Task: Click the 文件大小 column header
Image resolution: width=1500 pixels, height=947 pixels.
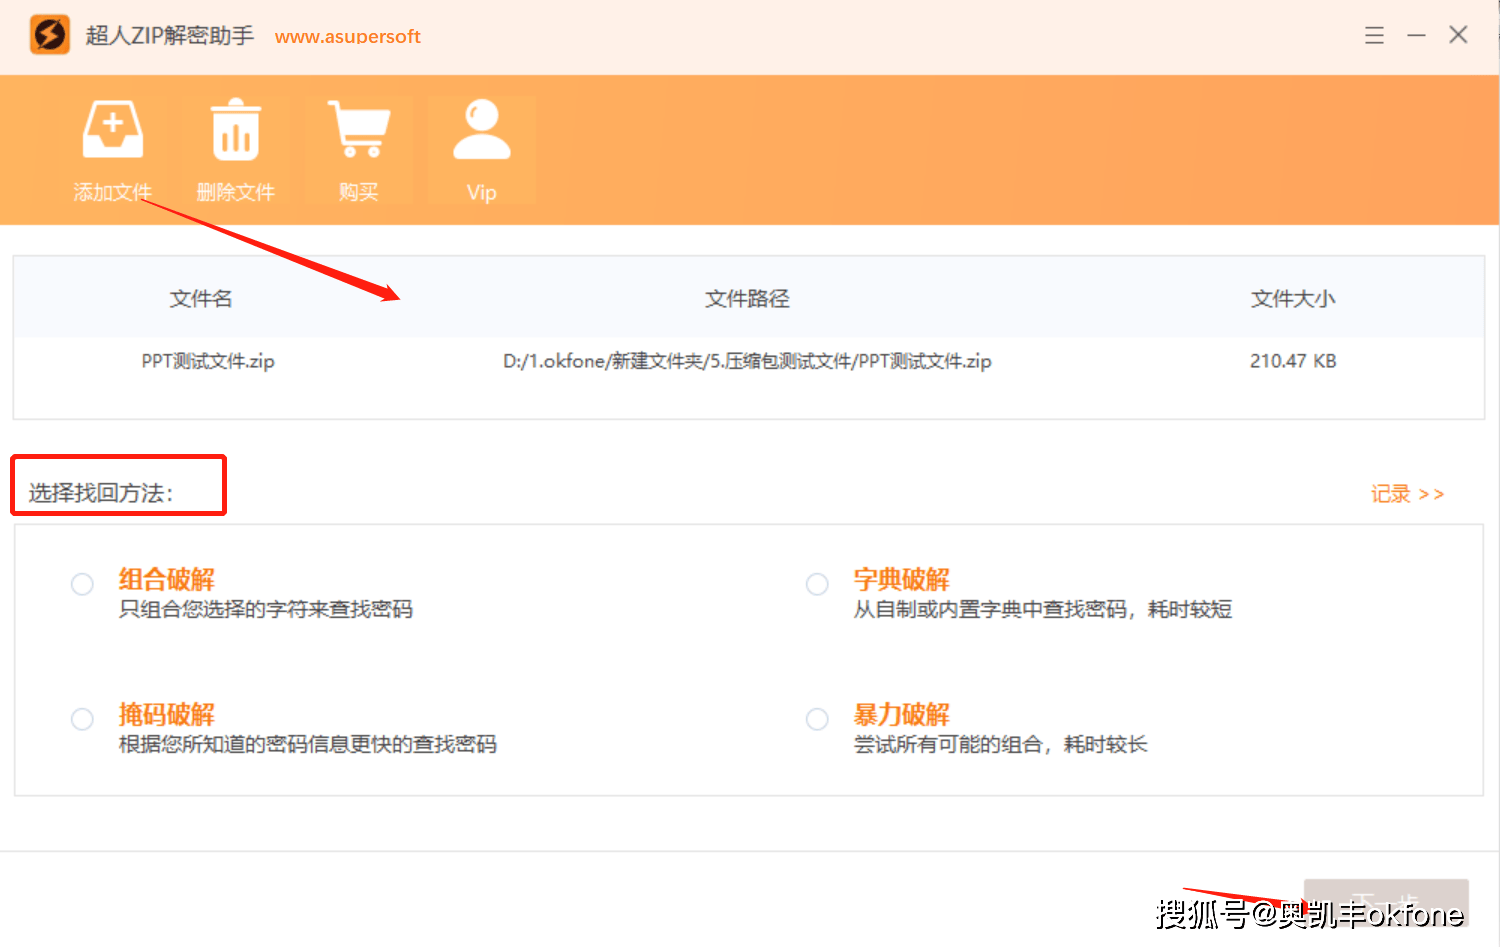Action: pyautogui.click(x=1292, y=299)
